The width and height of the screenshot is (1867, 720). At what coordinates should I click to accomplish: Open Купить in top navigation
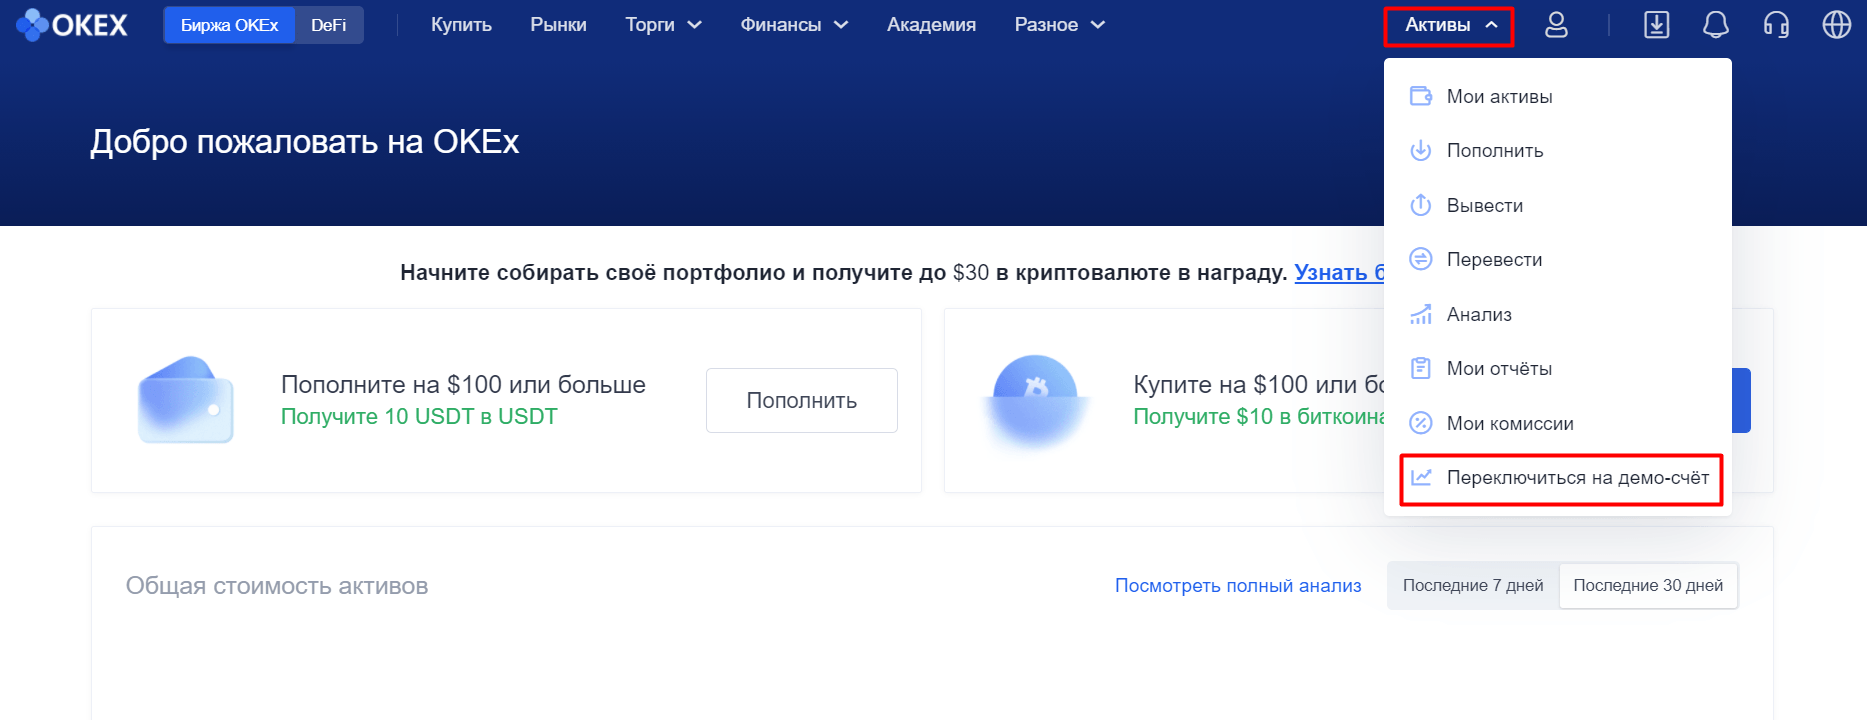point(461,25)
